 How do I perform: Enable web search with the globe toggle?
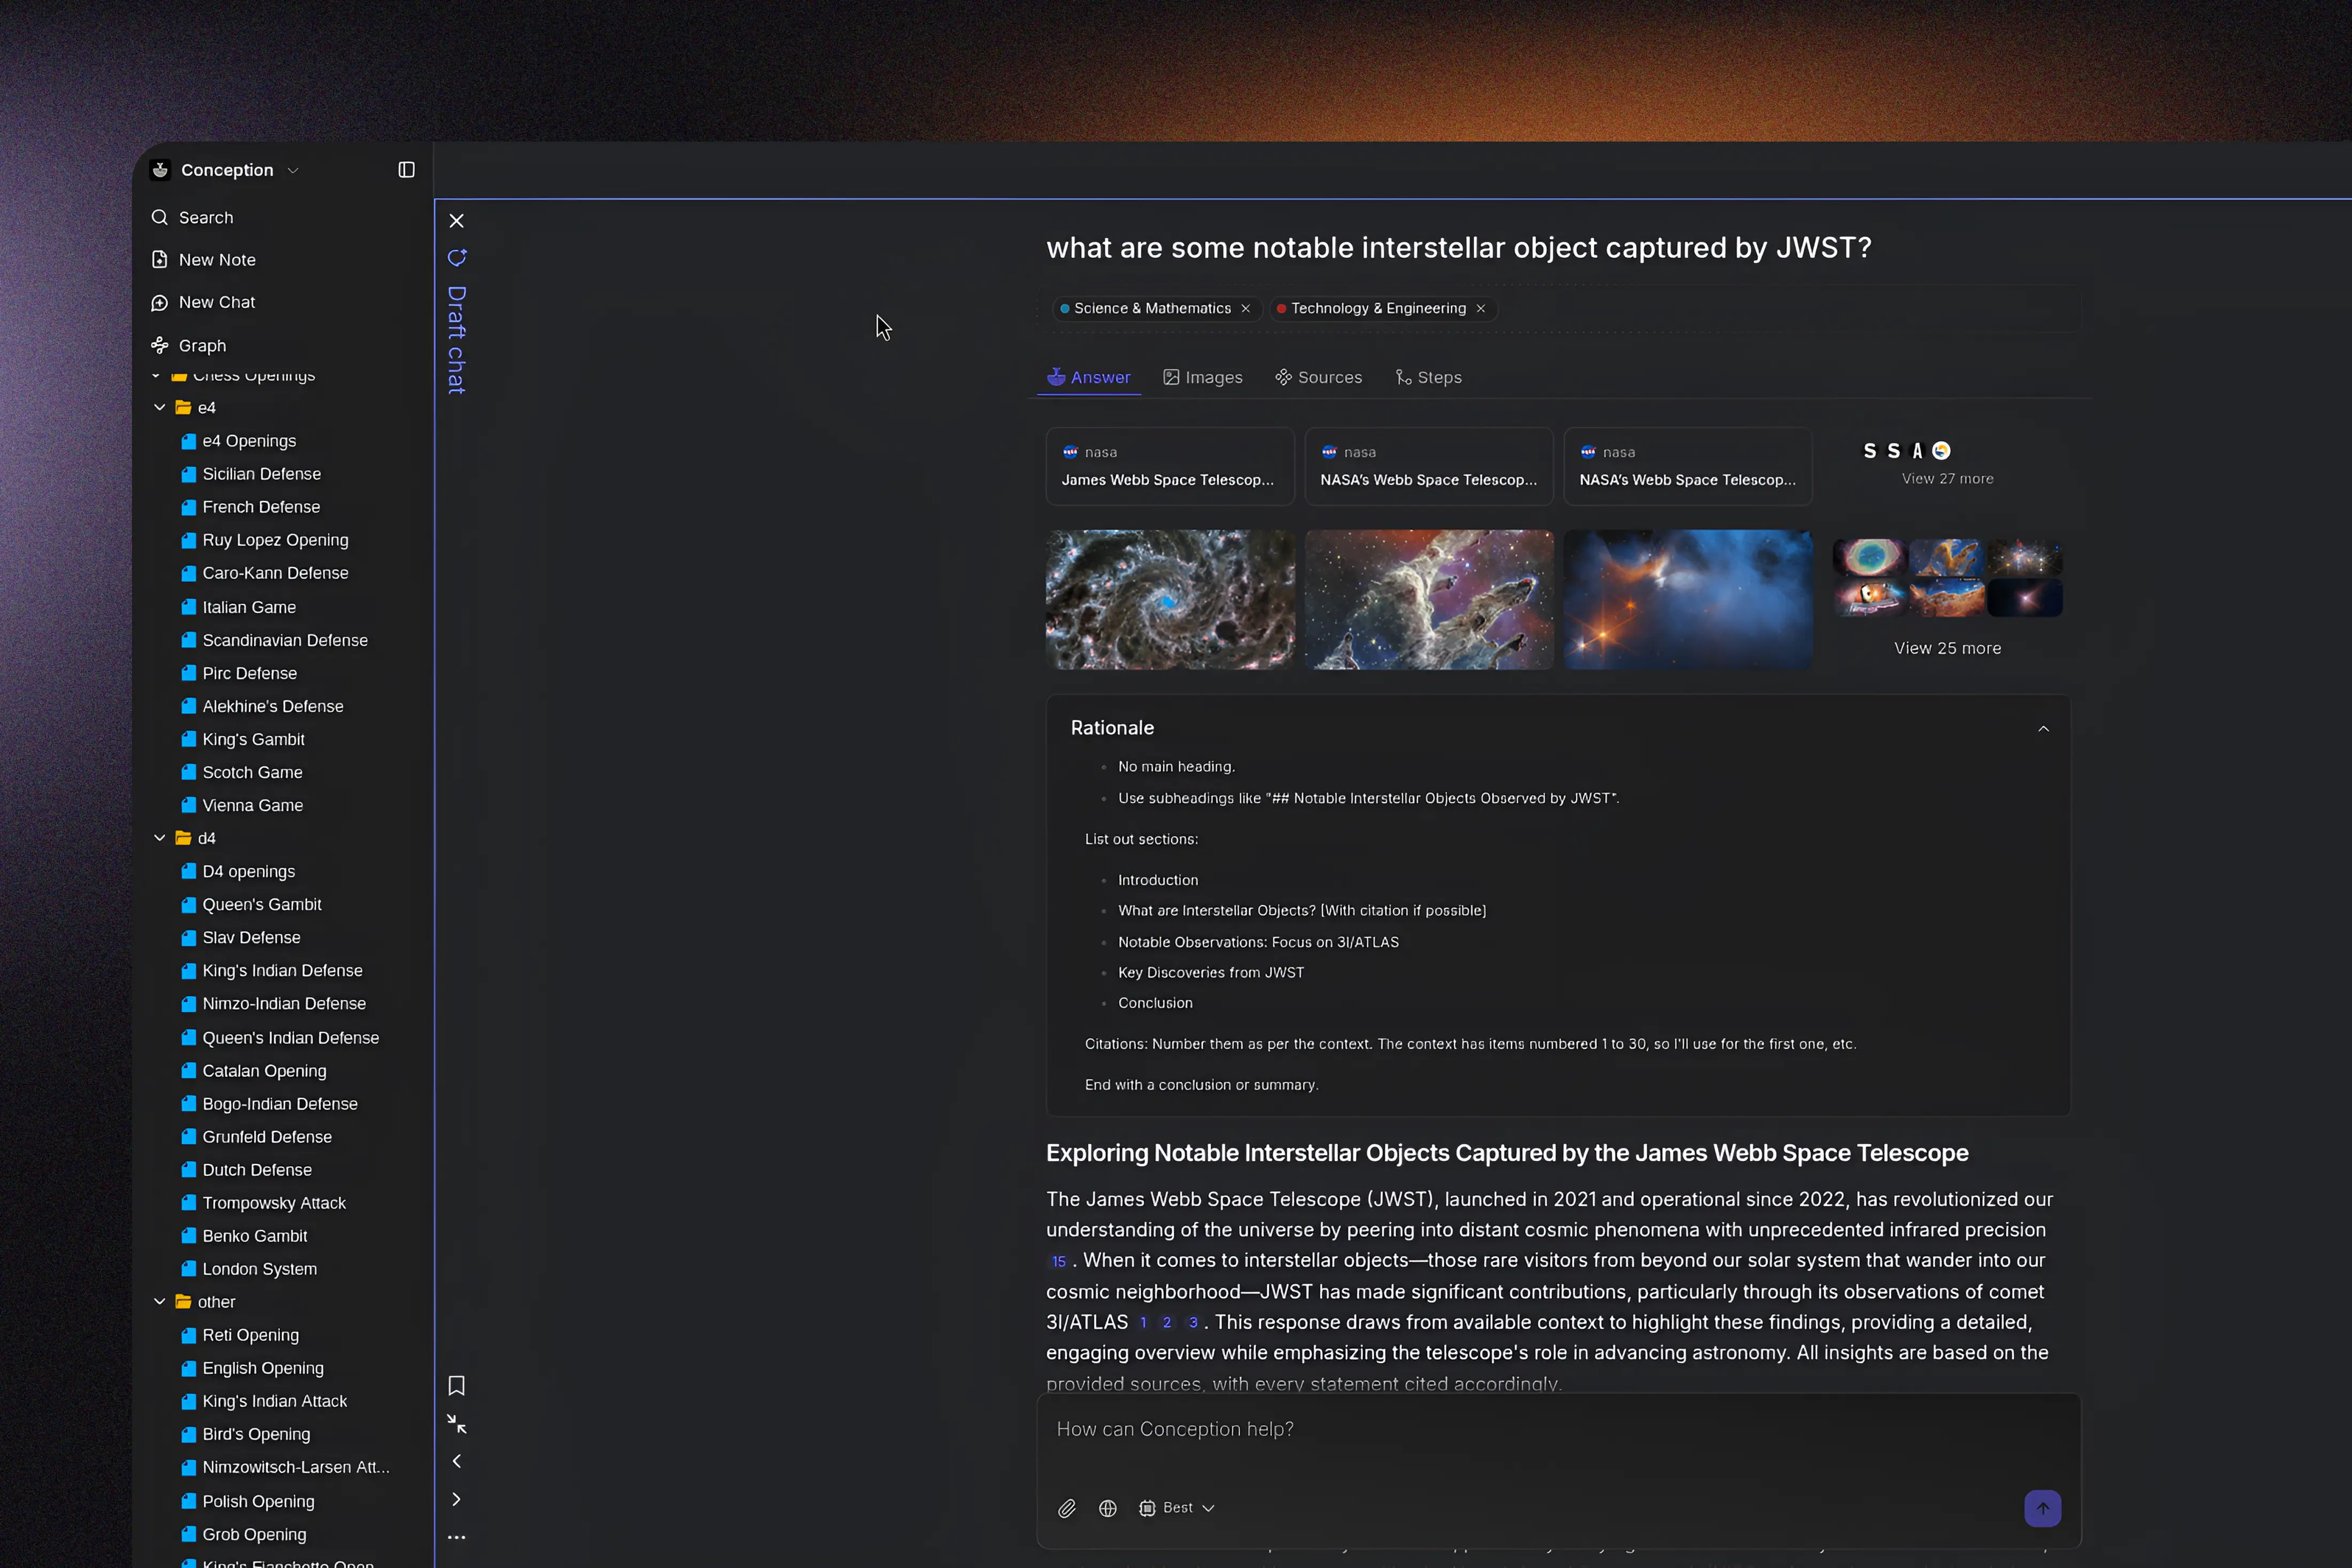point(1107,1508)
